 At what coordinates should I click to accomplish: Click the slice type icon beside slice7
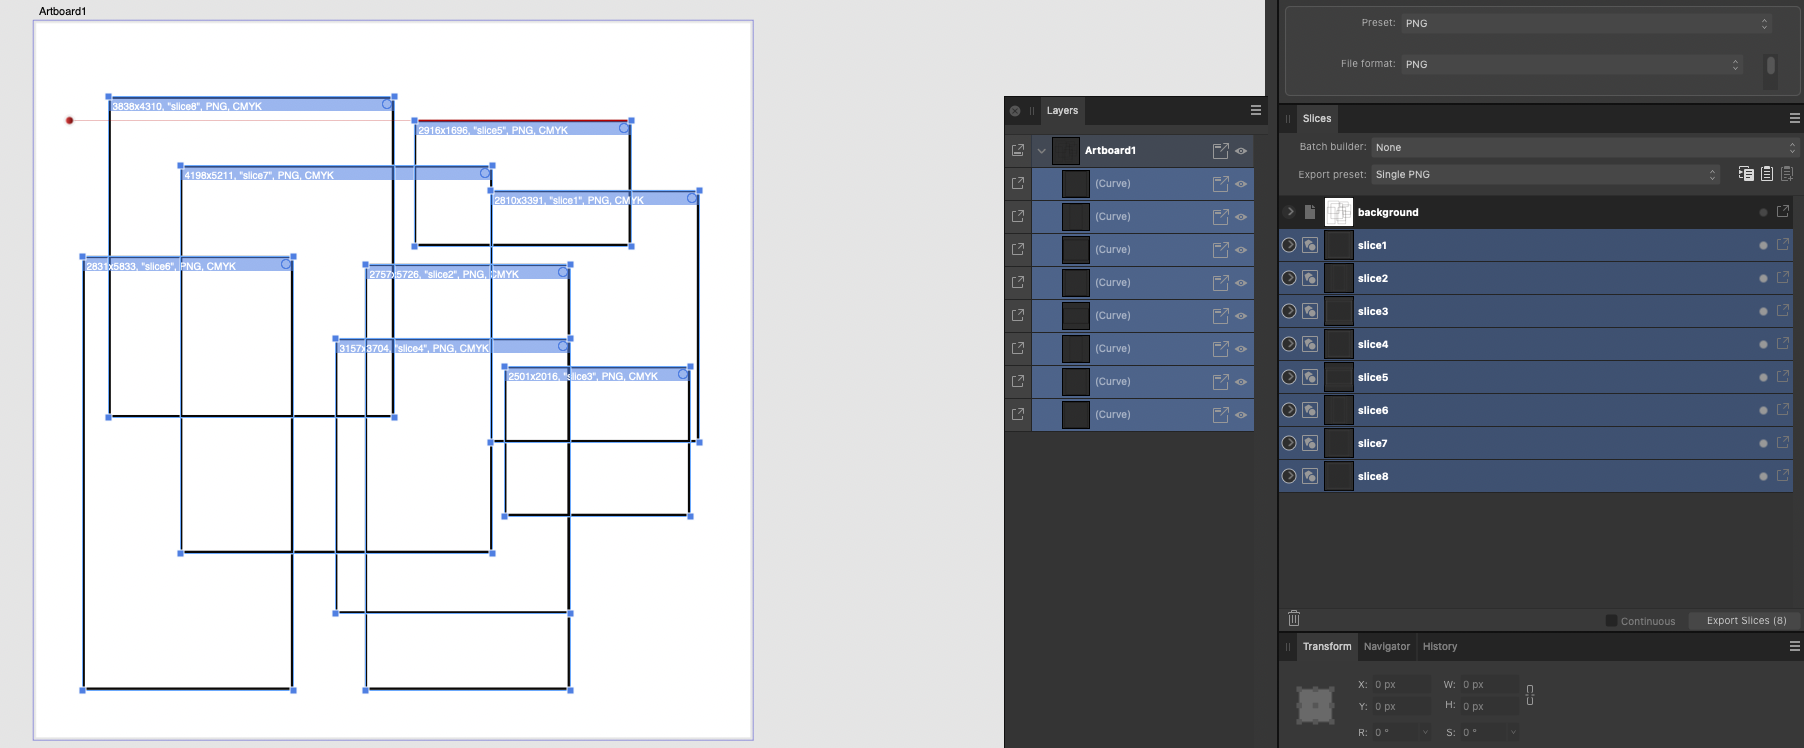coord(1310,443)
